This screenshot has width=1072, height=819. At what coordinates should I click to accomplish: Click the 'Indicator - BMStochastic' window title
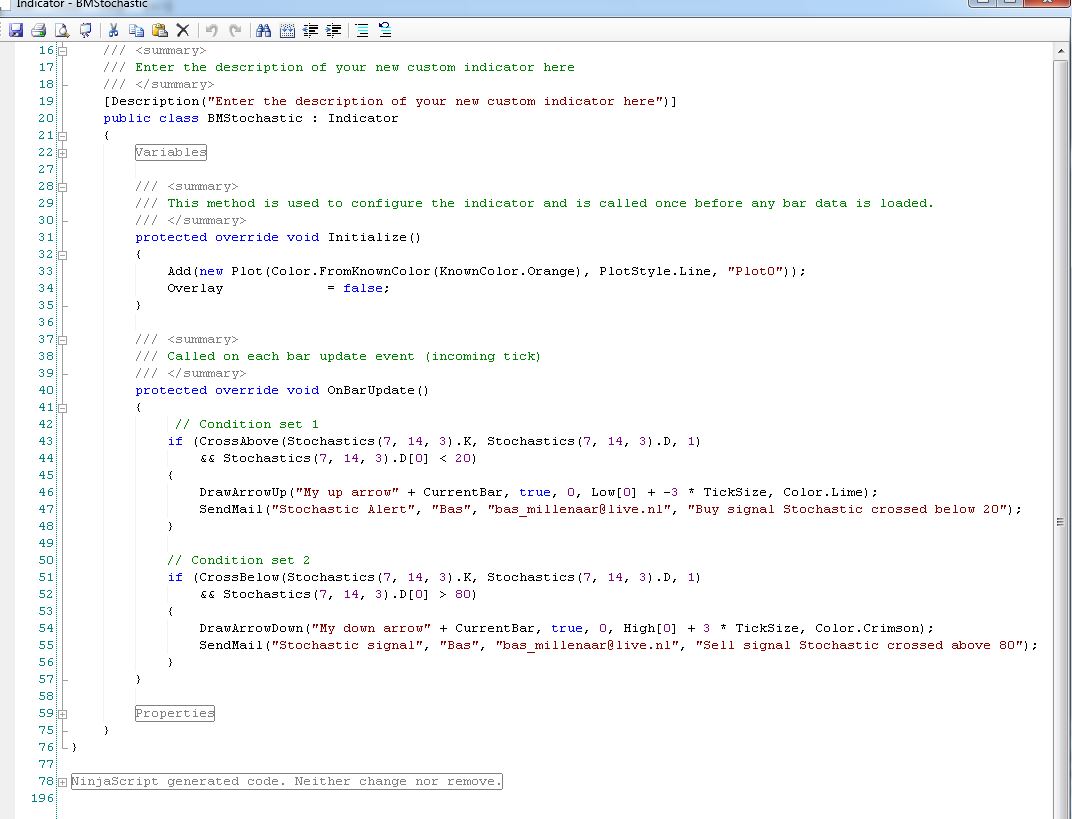pos(81,4)
